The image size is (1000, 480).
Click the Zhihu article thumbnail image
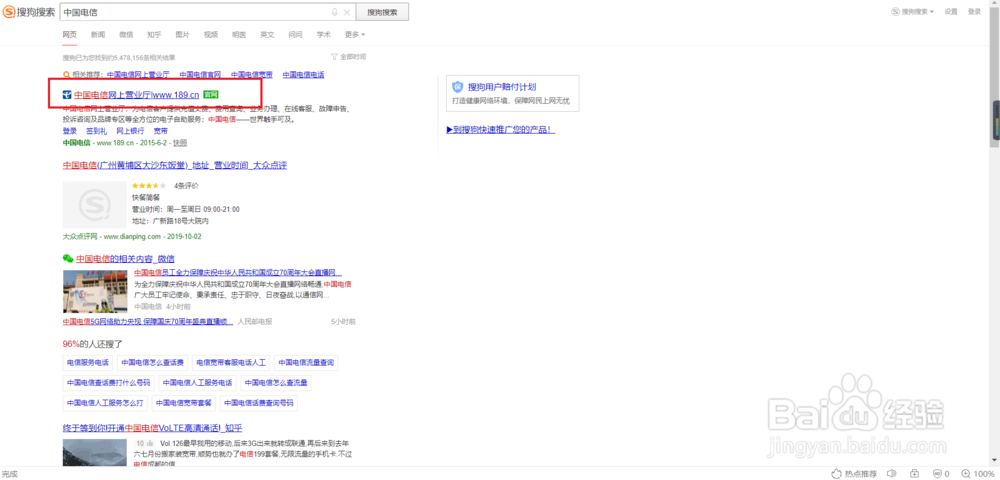tap(94, 453)
